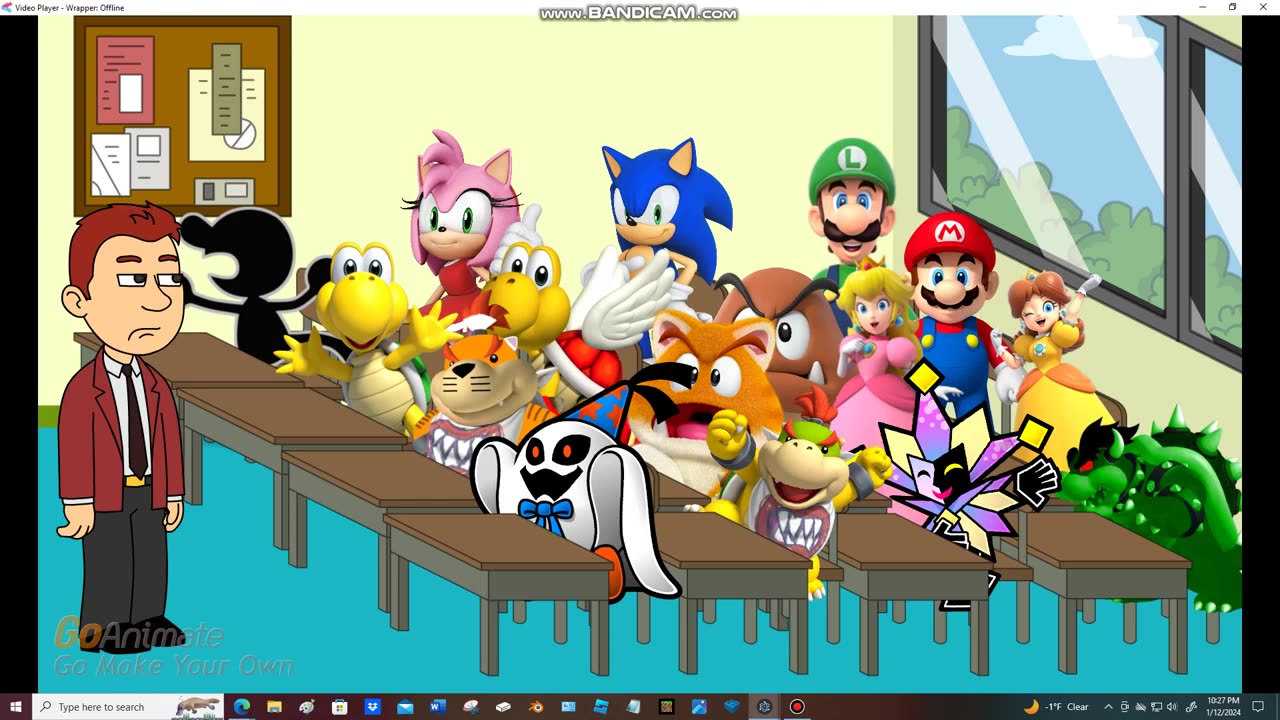Open the Minecraft icon in the taskbar
The image size is (1280, 720).
tap(666, 707)
